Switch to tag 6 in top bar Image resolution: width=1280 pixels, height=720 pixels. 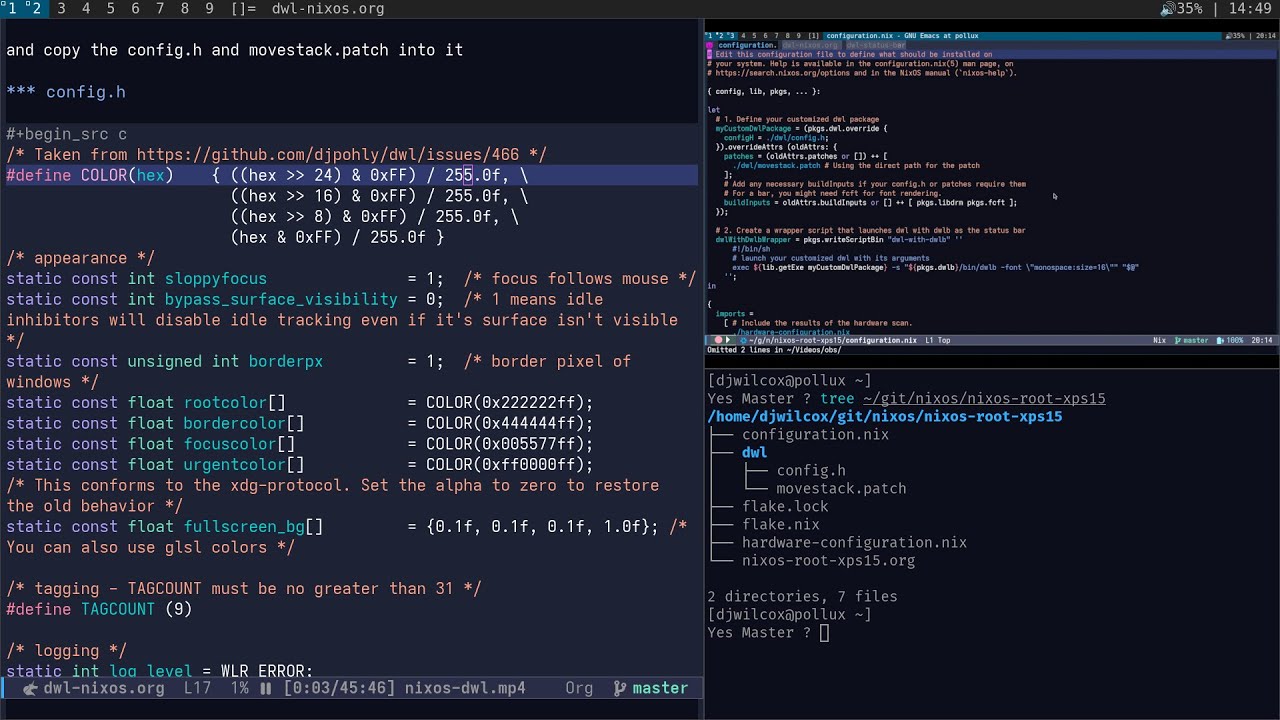tap(135, 8)
